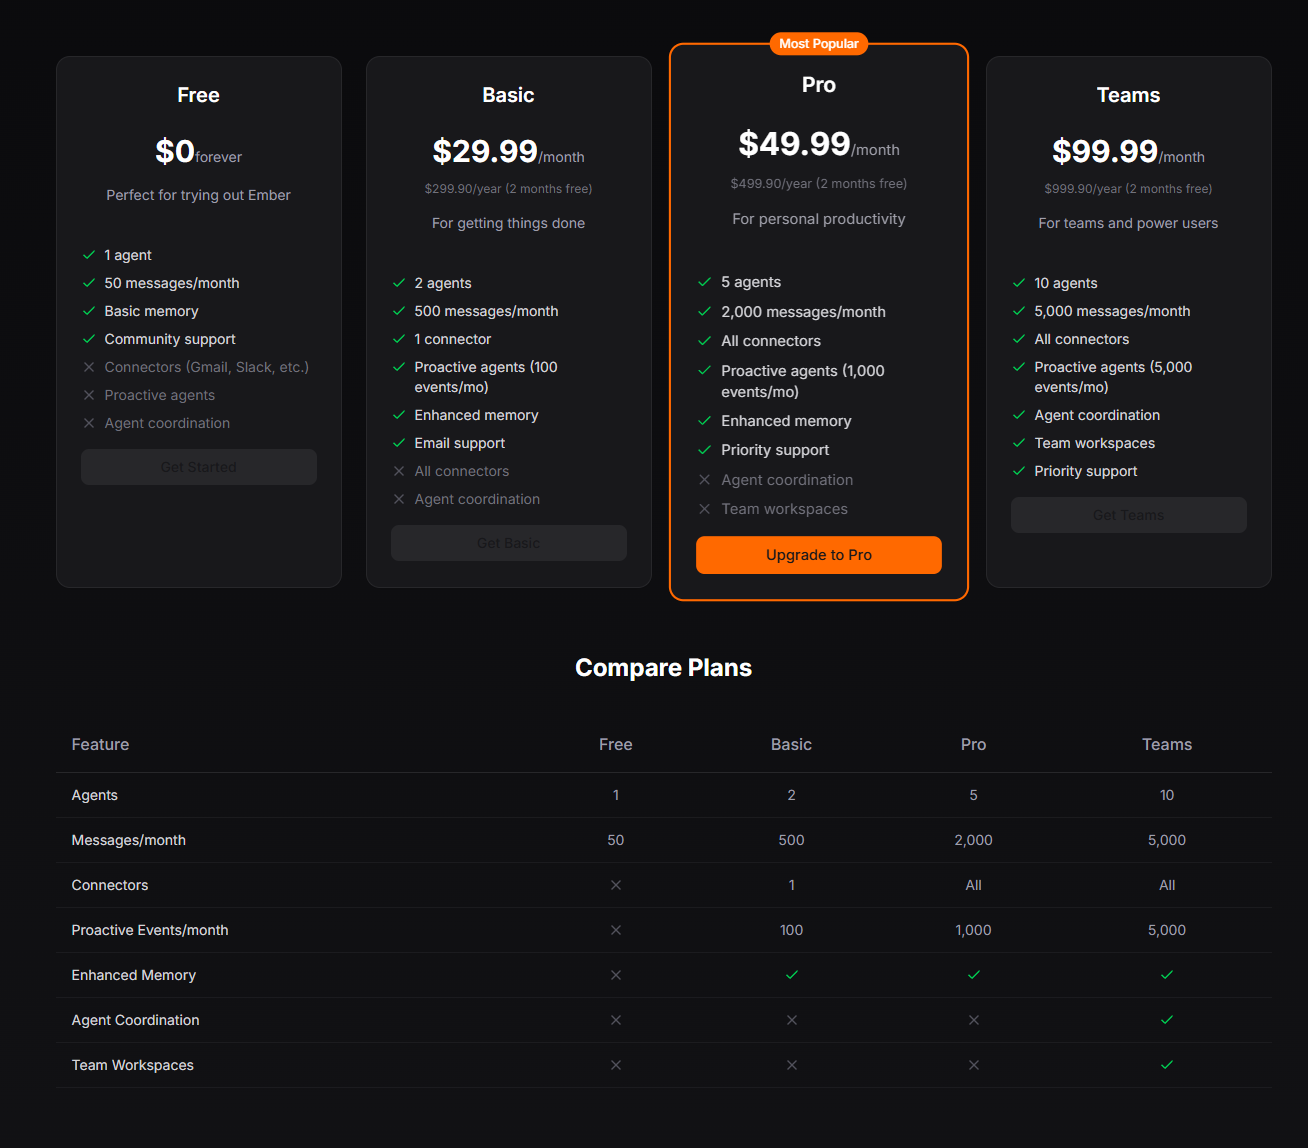The image size is (1308, 1148).
Task: Click the X icon beside Basic plan 'All connectors'
Action: point(399,471)
